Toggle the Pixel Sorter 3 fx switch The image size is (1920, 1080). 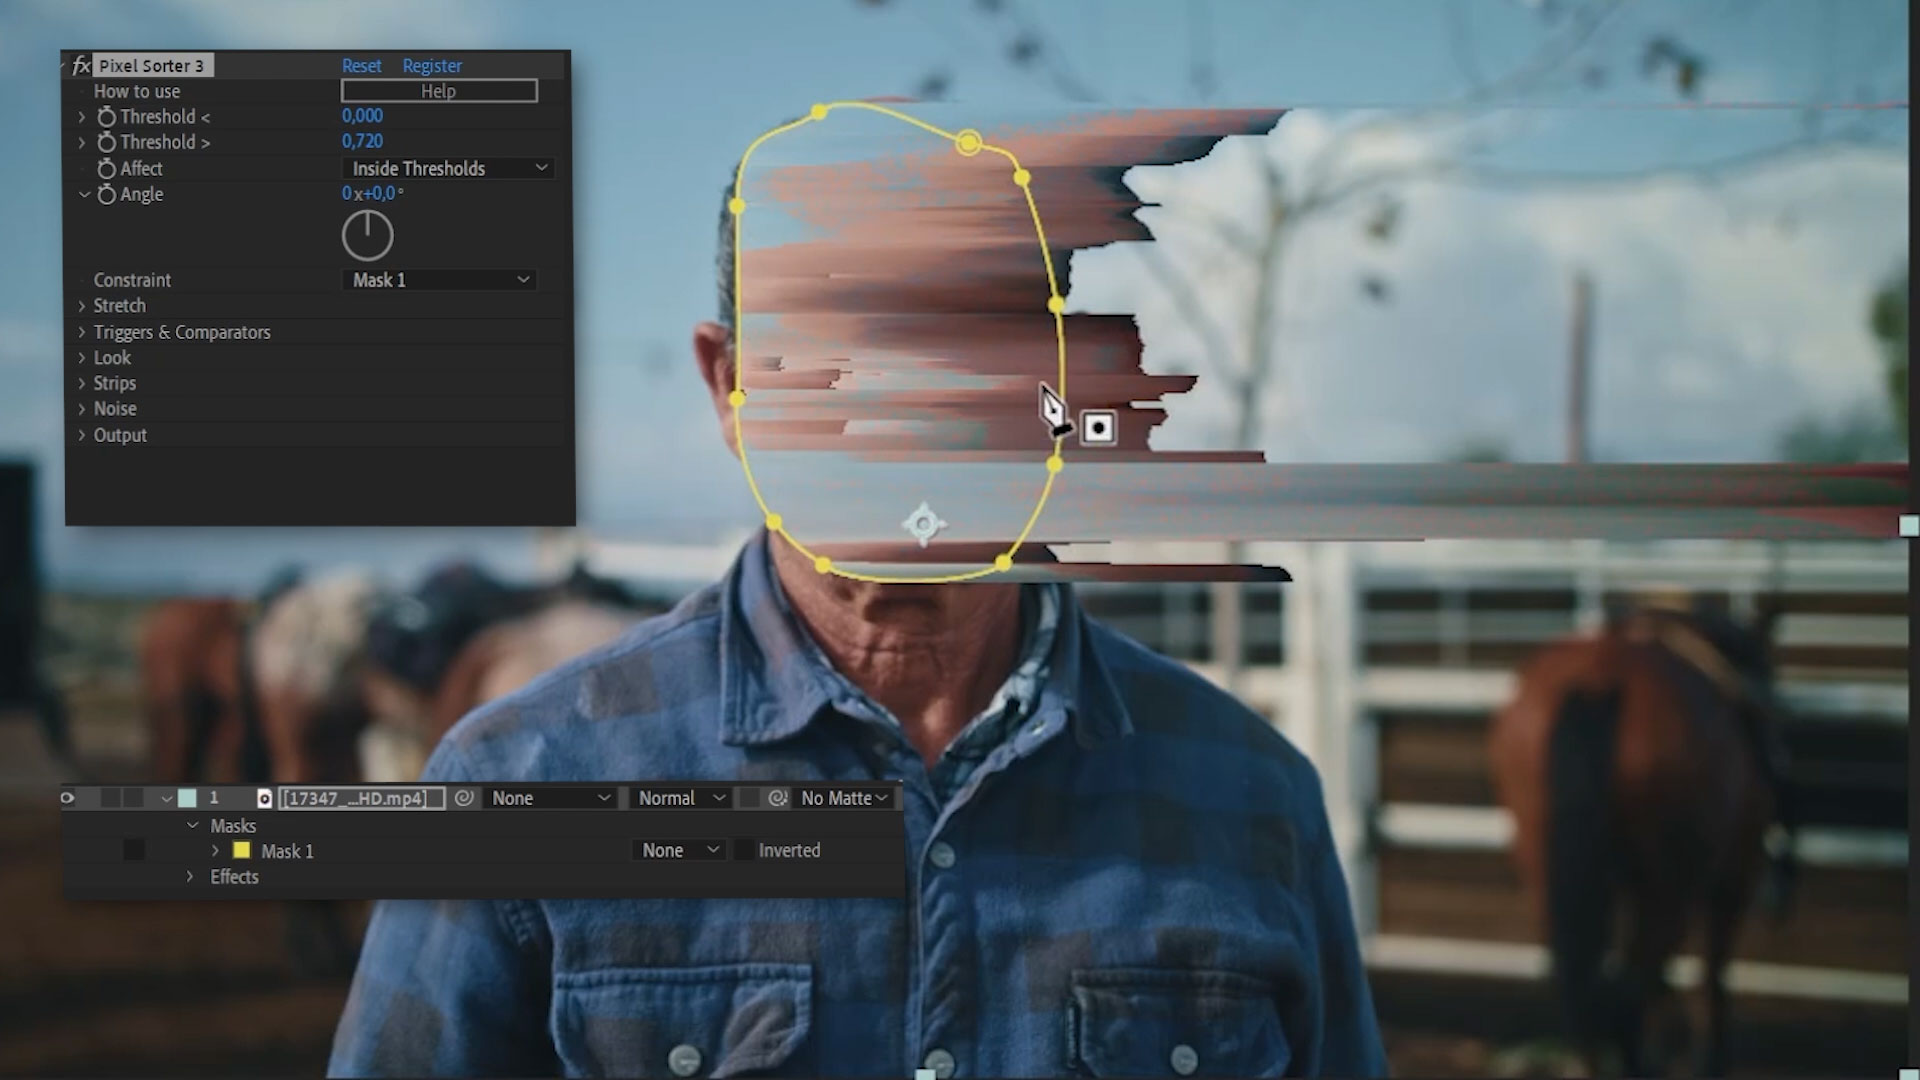point(81,66)
